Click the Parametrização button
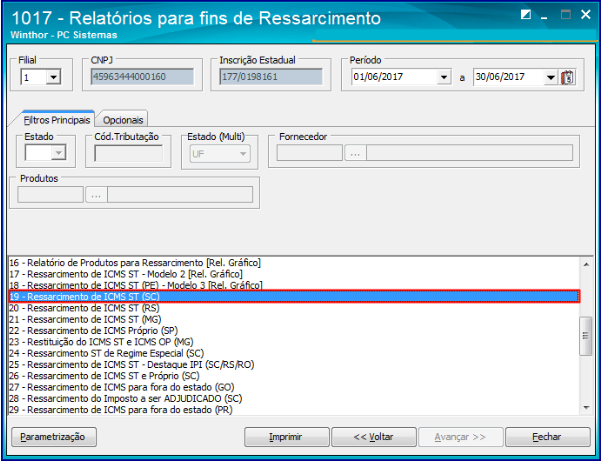605x463 pixels. click(54, 437)
